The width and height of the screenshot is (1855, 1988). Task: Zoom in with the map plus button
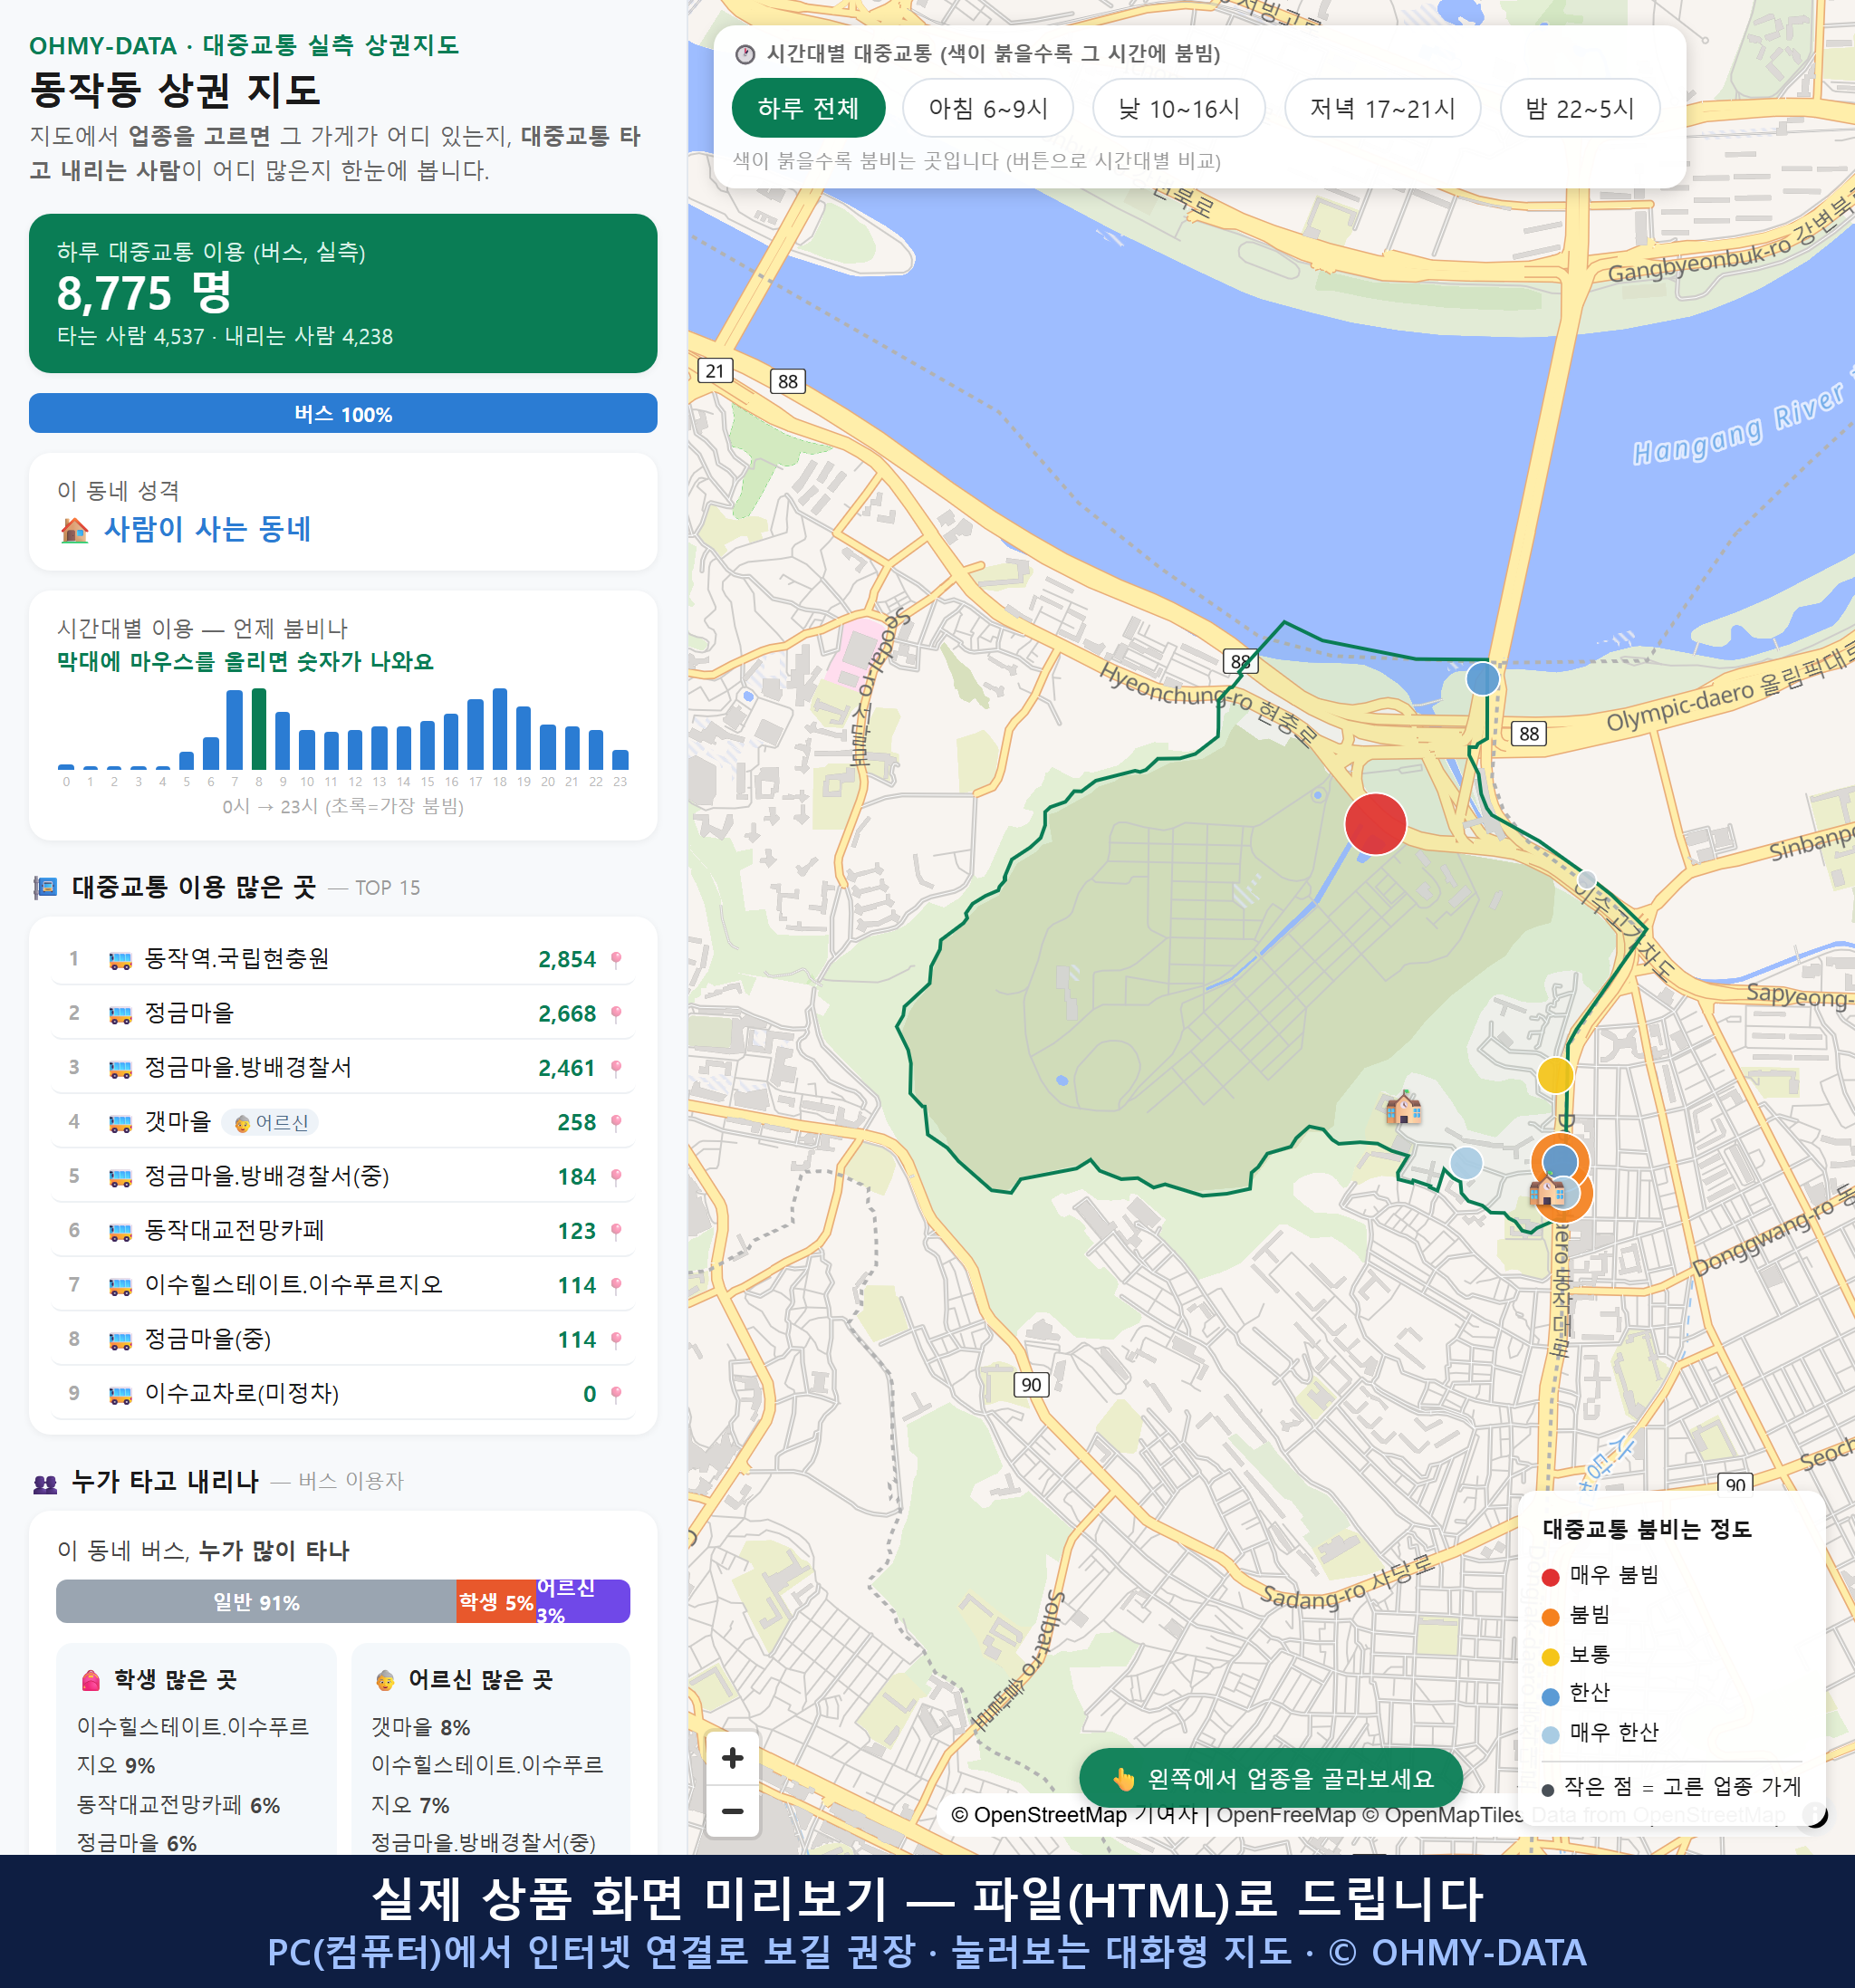[x=732, y=1757]
